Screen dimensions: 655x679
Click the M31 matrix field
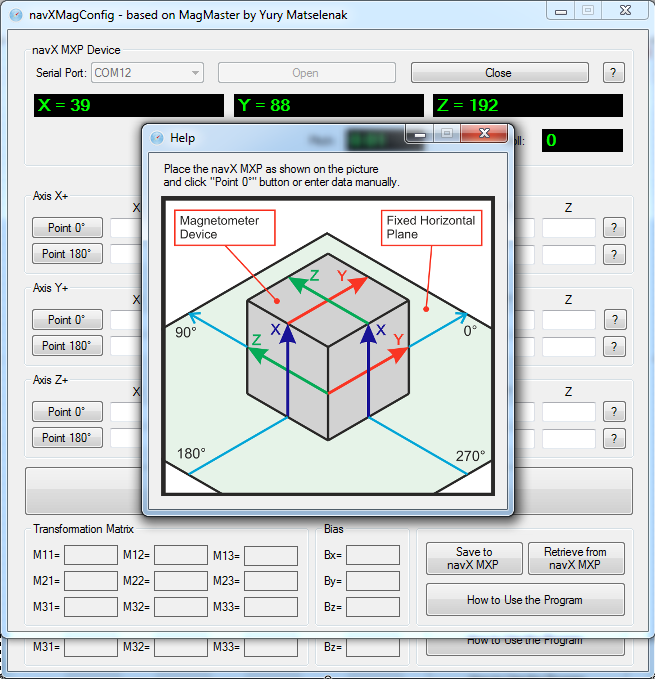[x=91, y=607]
